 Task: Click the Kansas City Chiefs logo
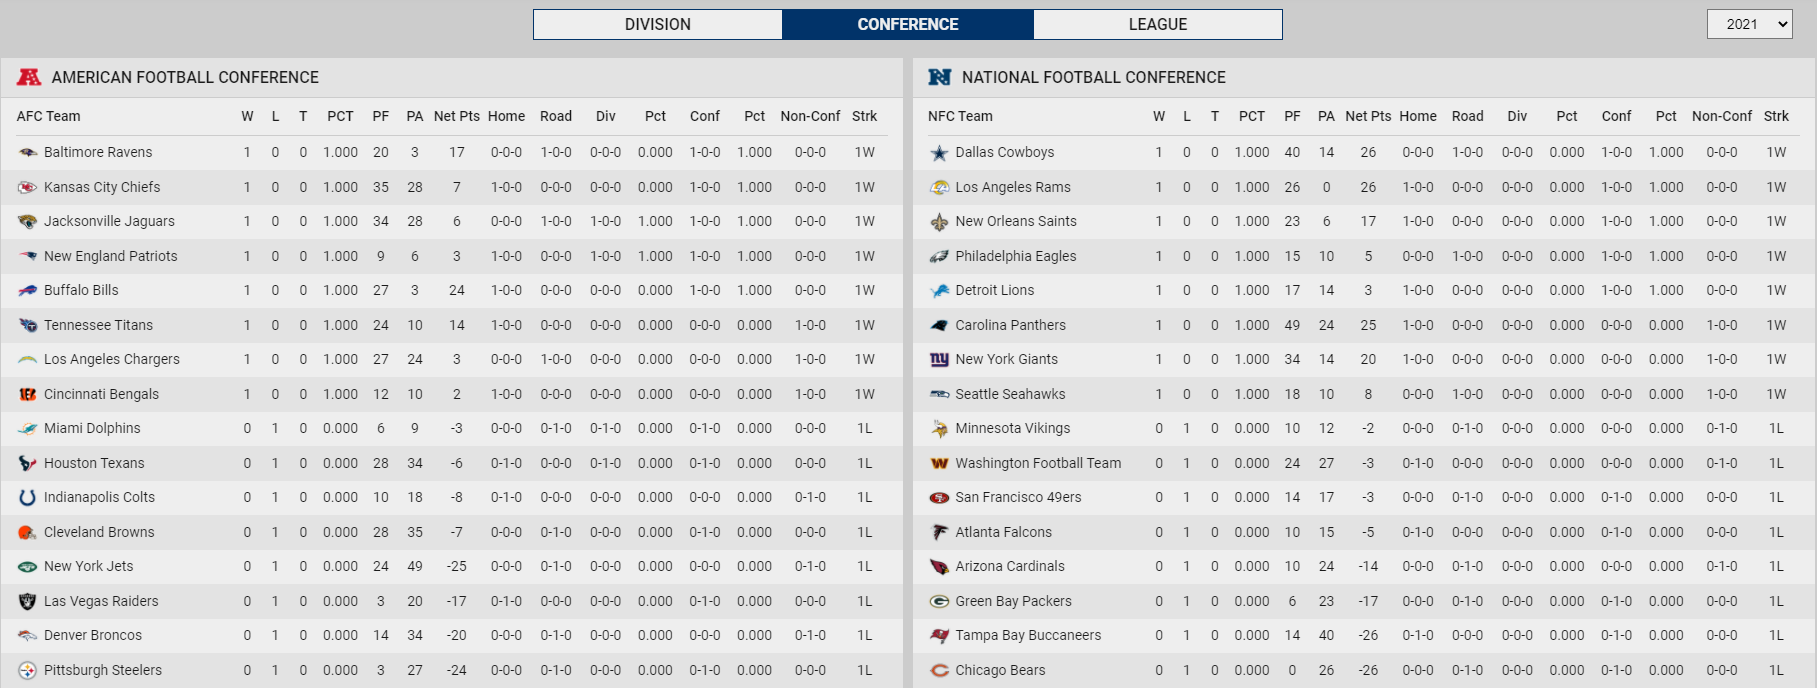(x=28, y=187)
